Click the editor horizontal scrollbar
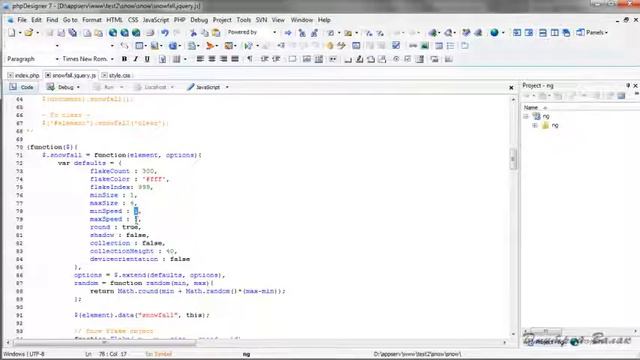This screenshot has height=360, width=640. (104, 343)
